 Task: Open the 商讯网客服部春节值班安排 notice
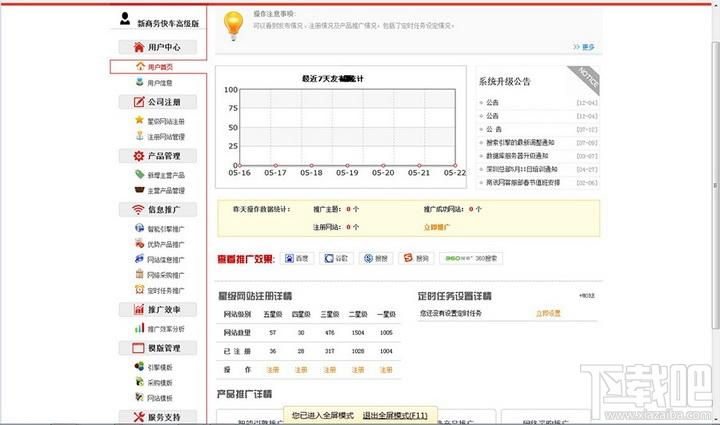pyautogui.click(x=523, y=182)
